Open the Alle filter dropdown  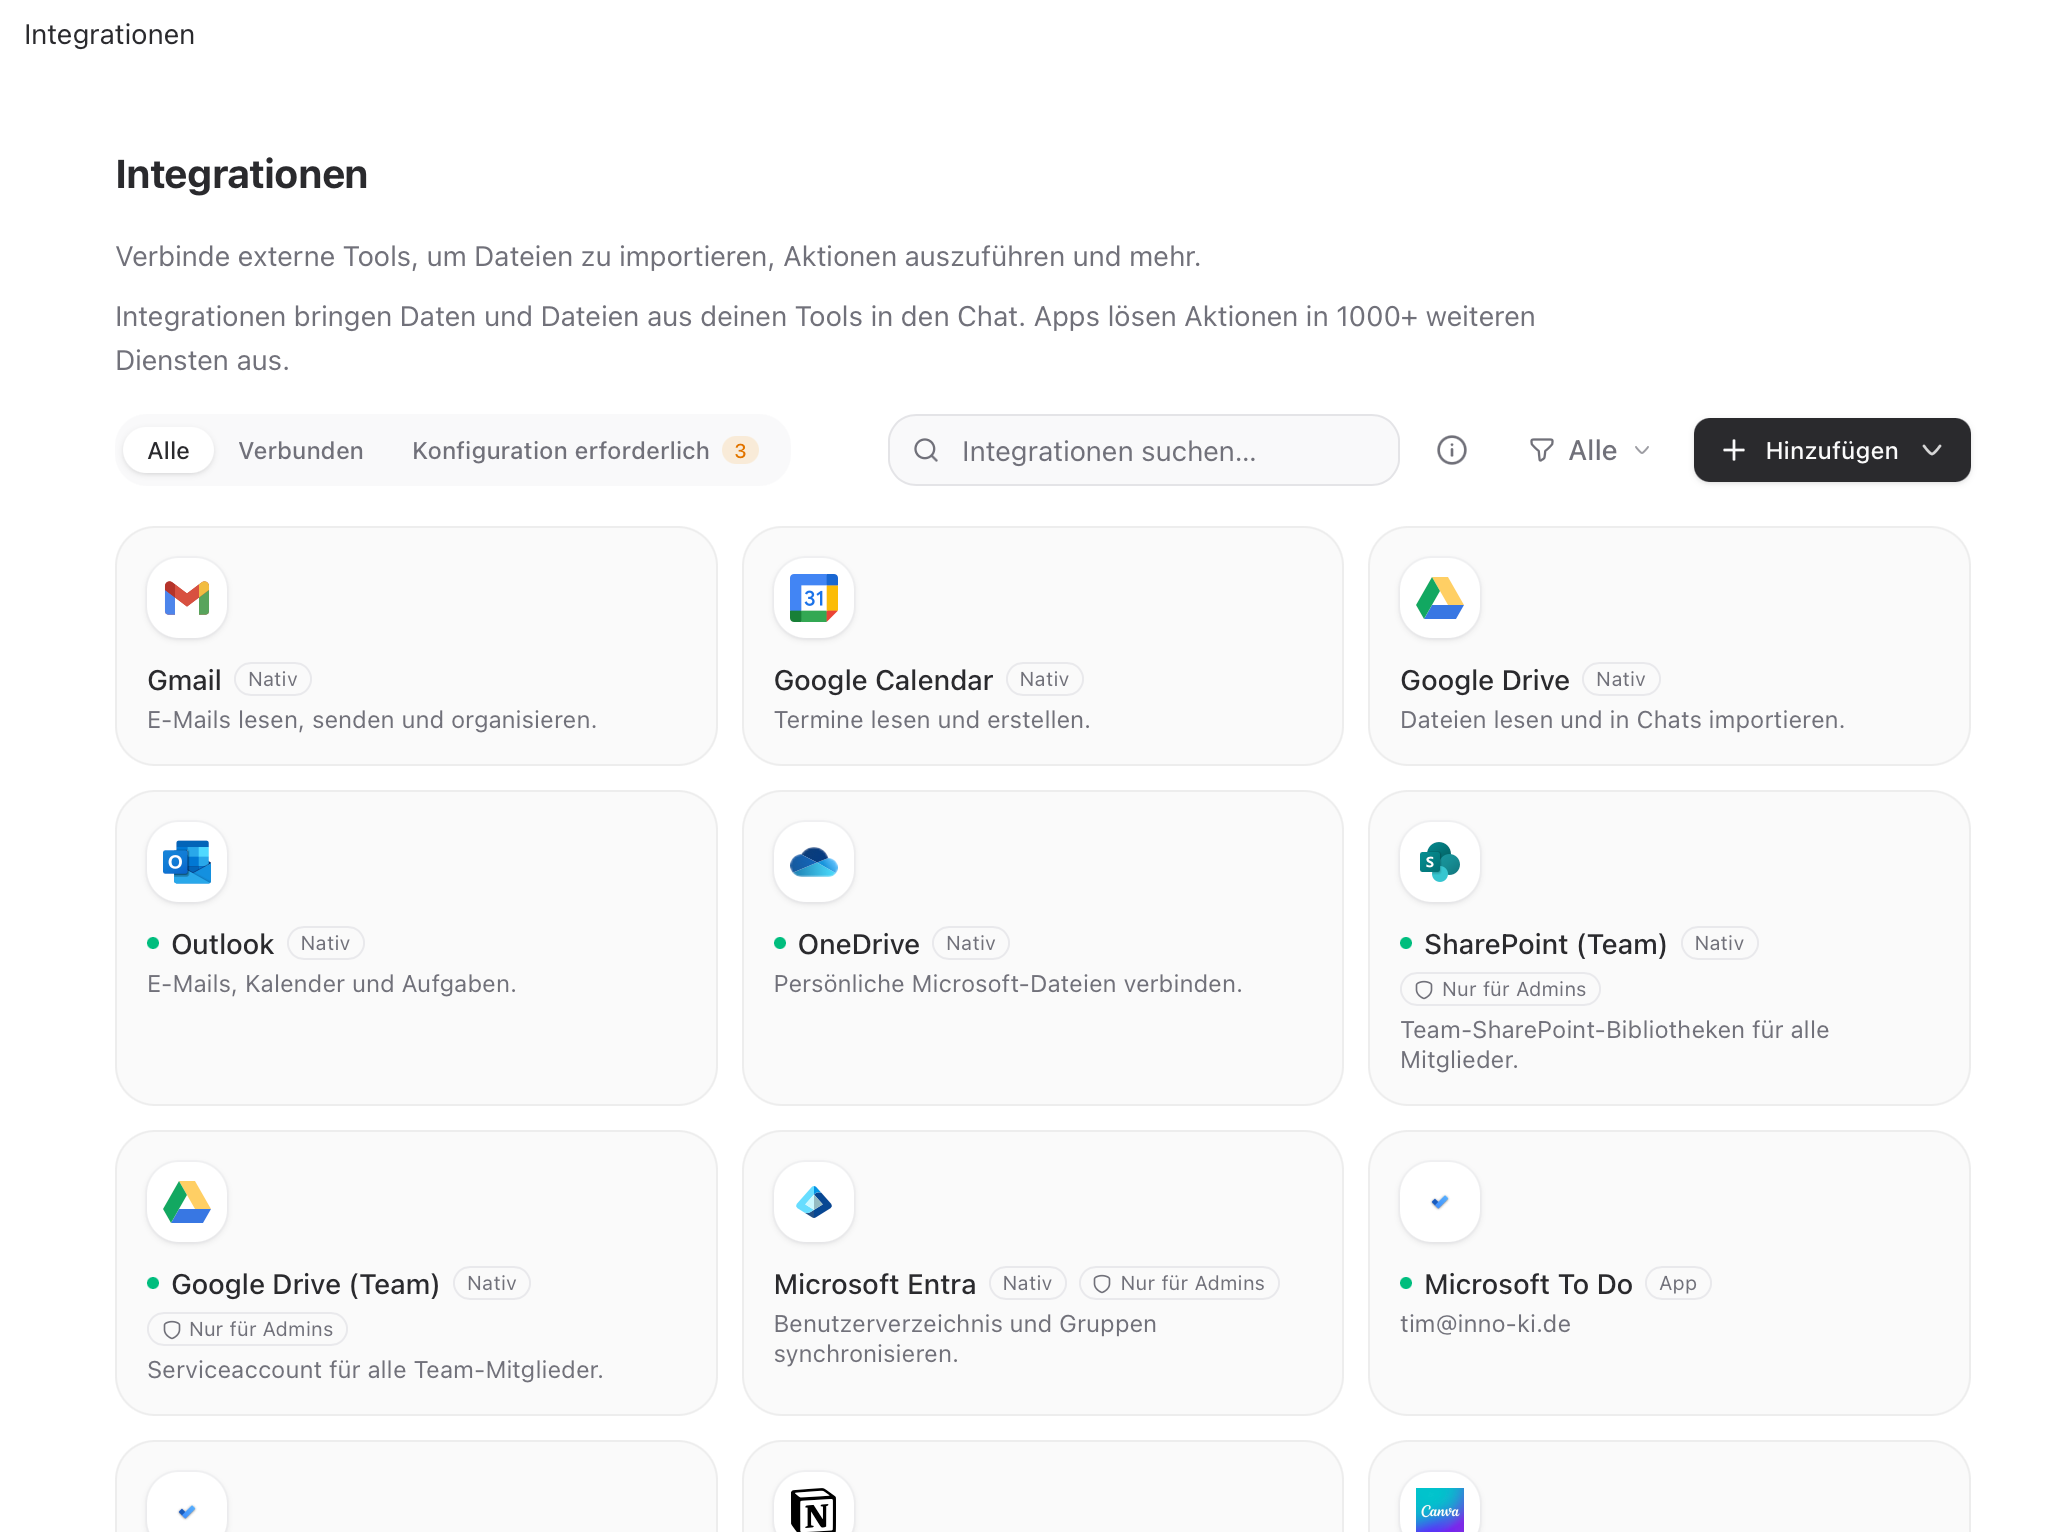coord(1590,451)
